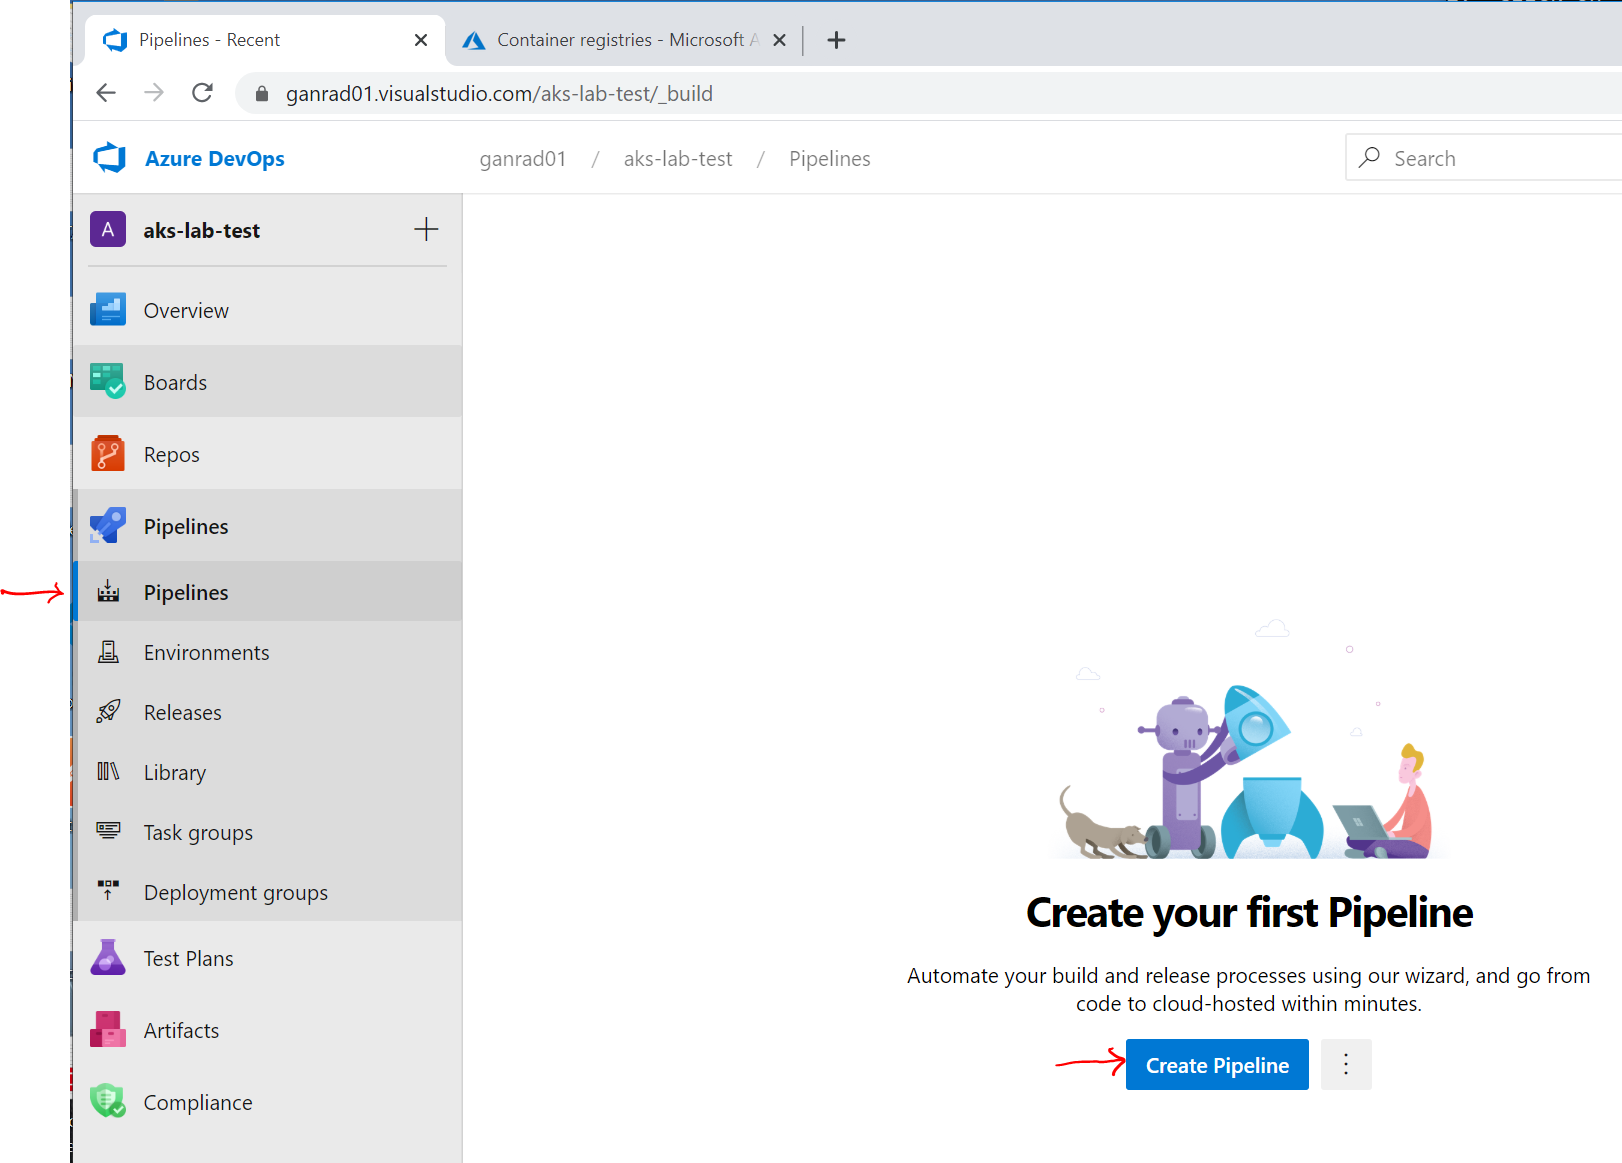
Task: Reload the current page
Action: (x=202, y=93)
